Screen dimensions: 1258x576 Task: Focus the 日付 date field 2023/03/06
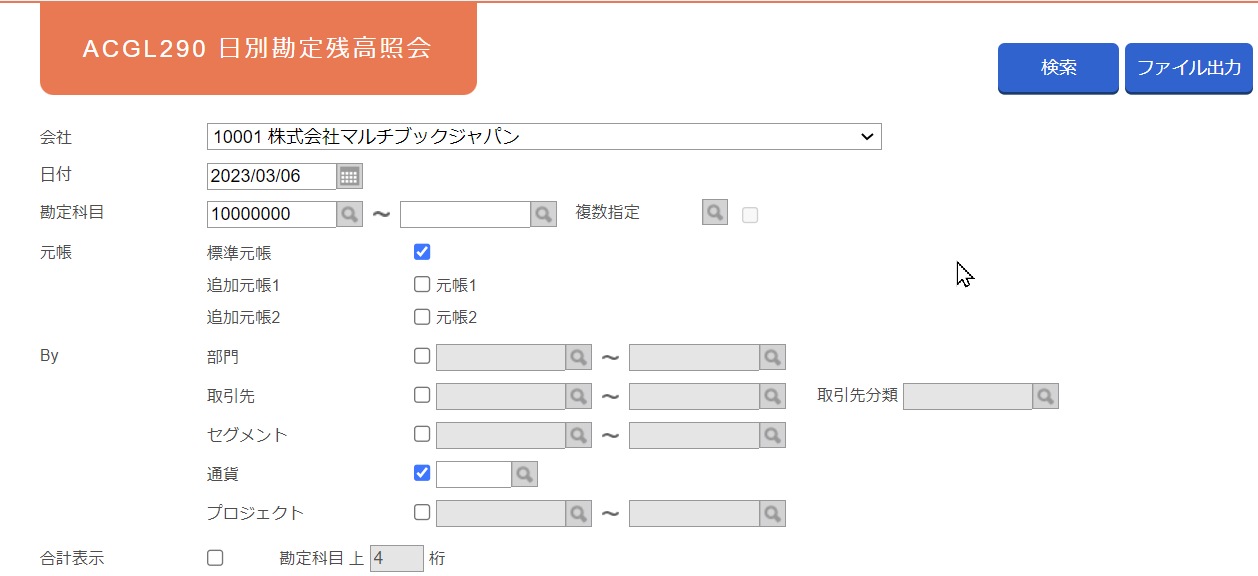pos(272,176)
